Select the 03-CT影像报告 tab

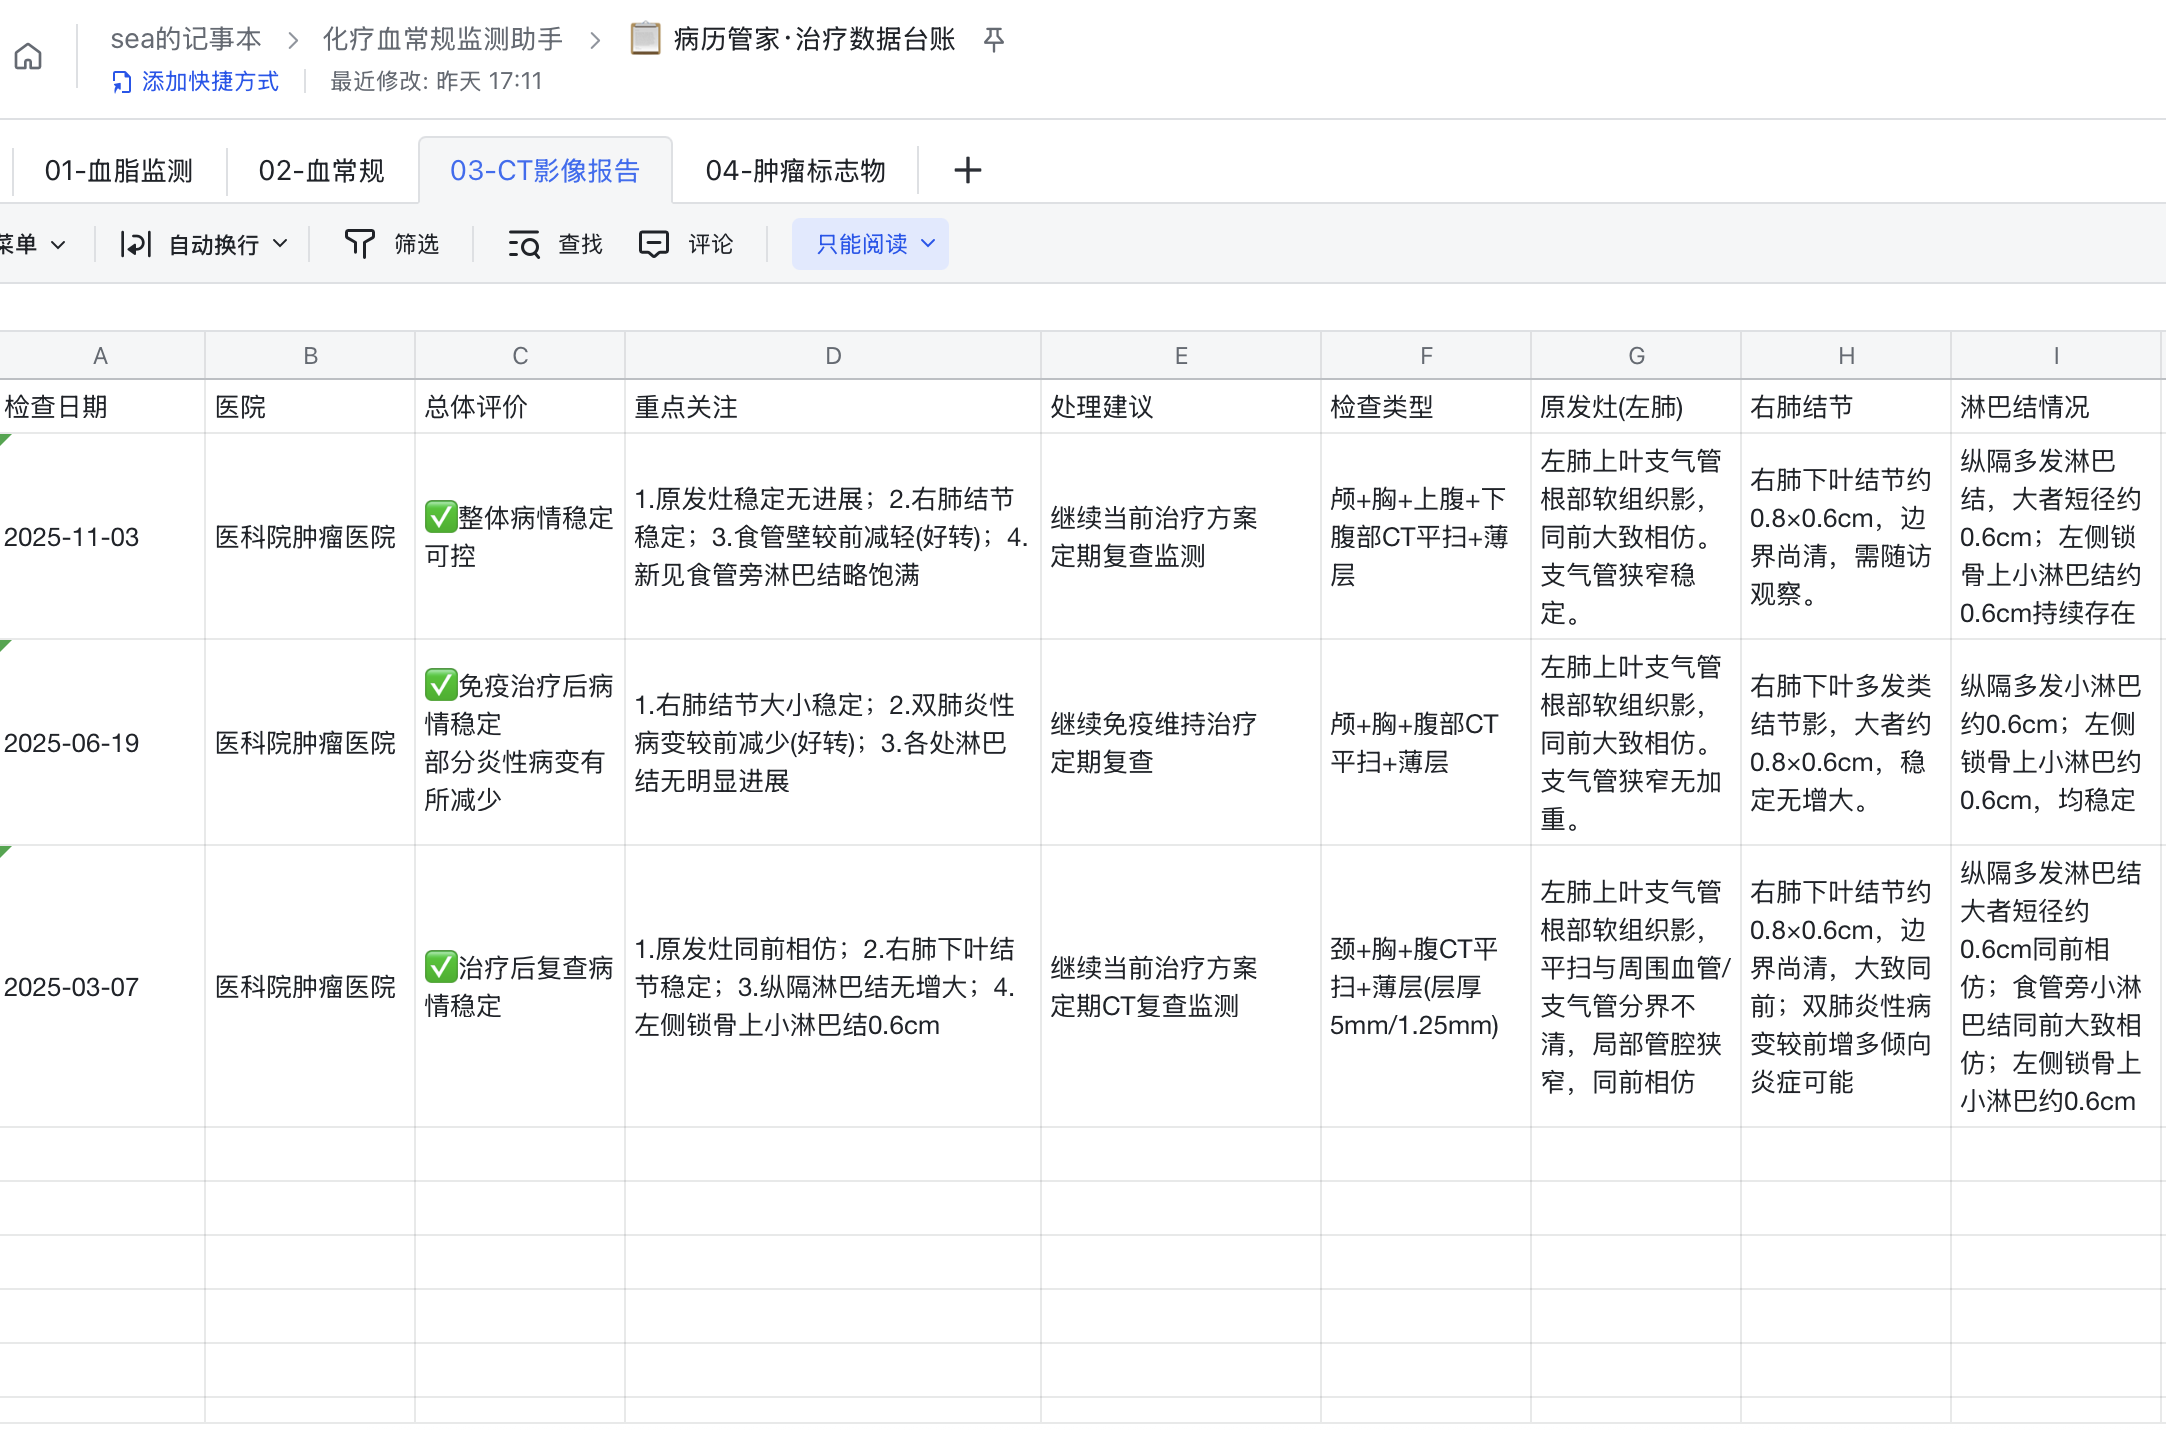click(x=545, y=171)
